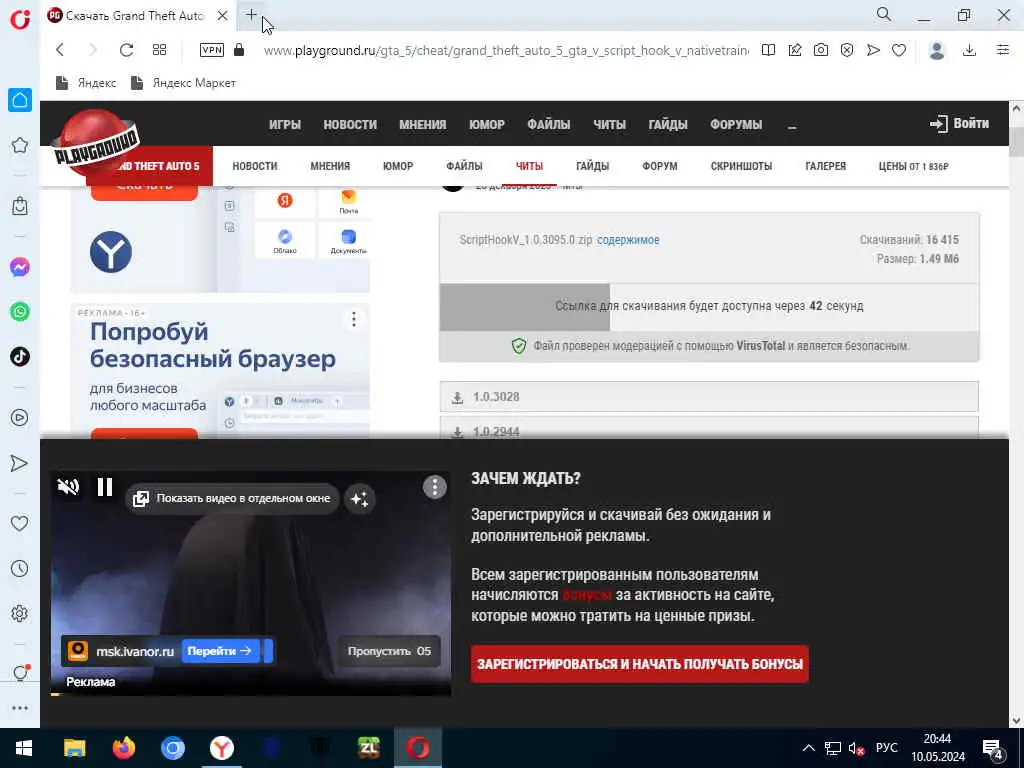Close the Grand Theft Auto tab
1024x768 pixels.
pyautogui.click(x=223, y=16)
